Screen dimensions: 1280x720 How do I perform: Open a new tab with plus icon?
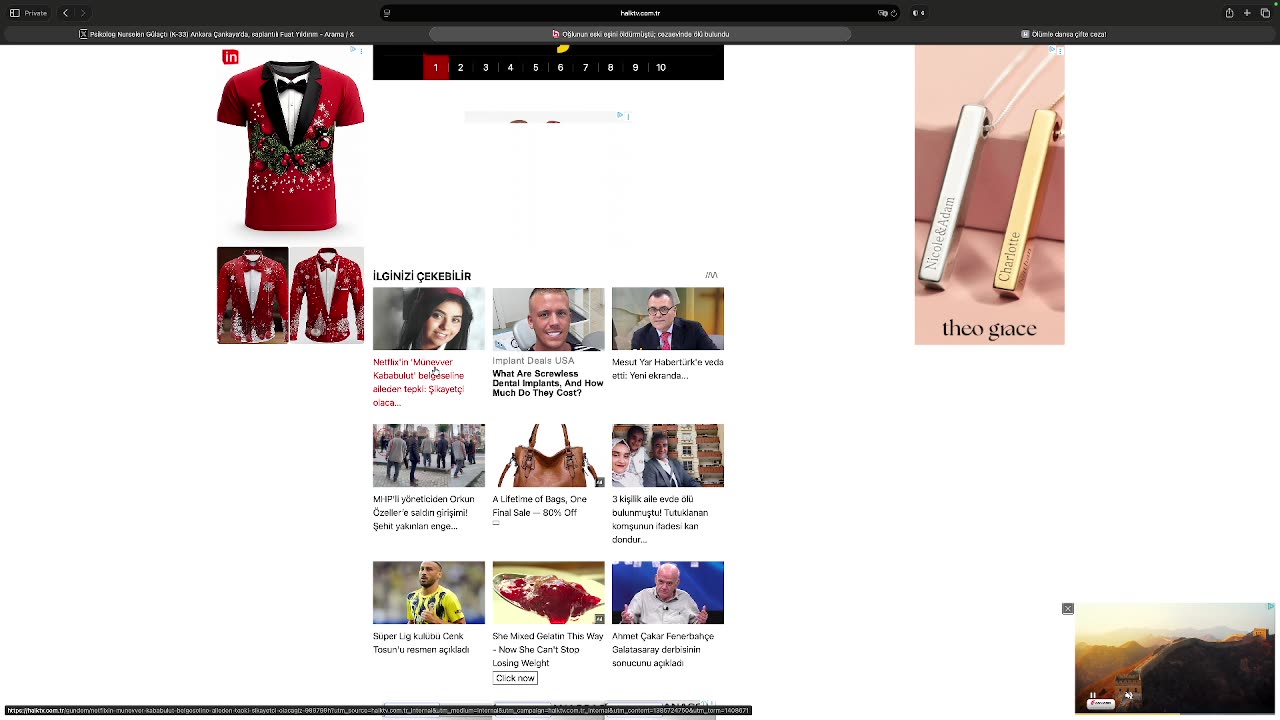(1247, 13)
